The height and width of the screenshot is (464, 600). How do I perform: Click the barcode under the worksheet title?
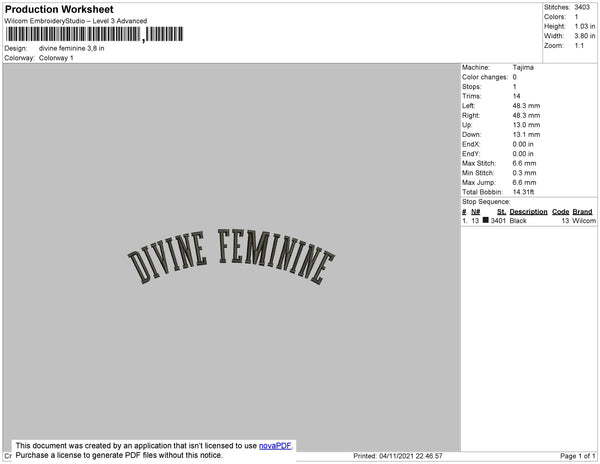95,34
